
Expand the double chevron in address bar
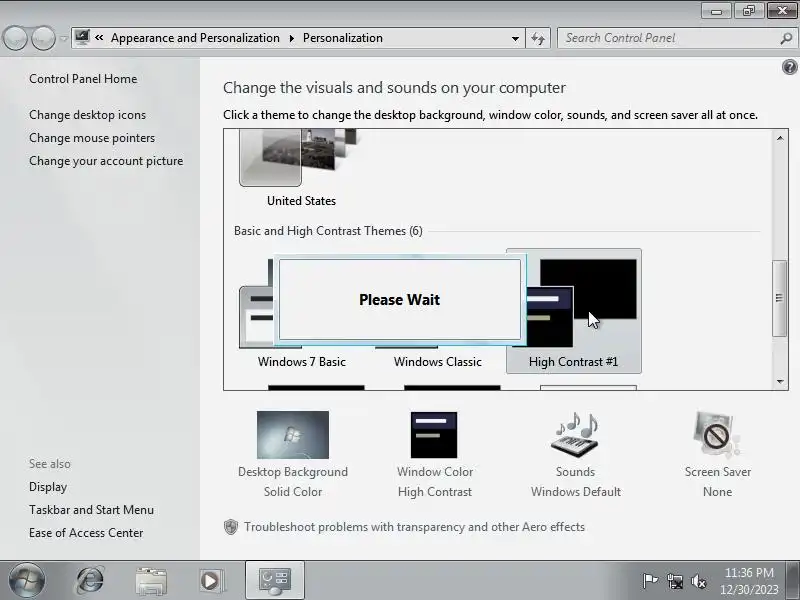click(x=99, y=38)
